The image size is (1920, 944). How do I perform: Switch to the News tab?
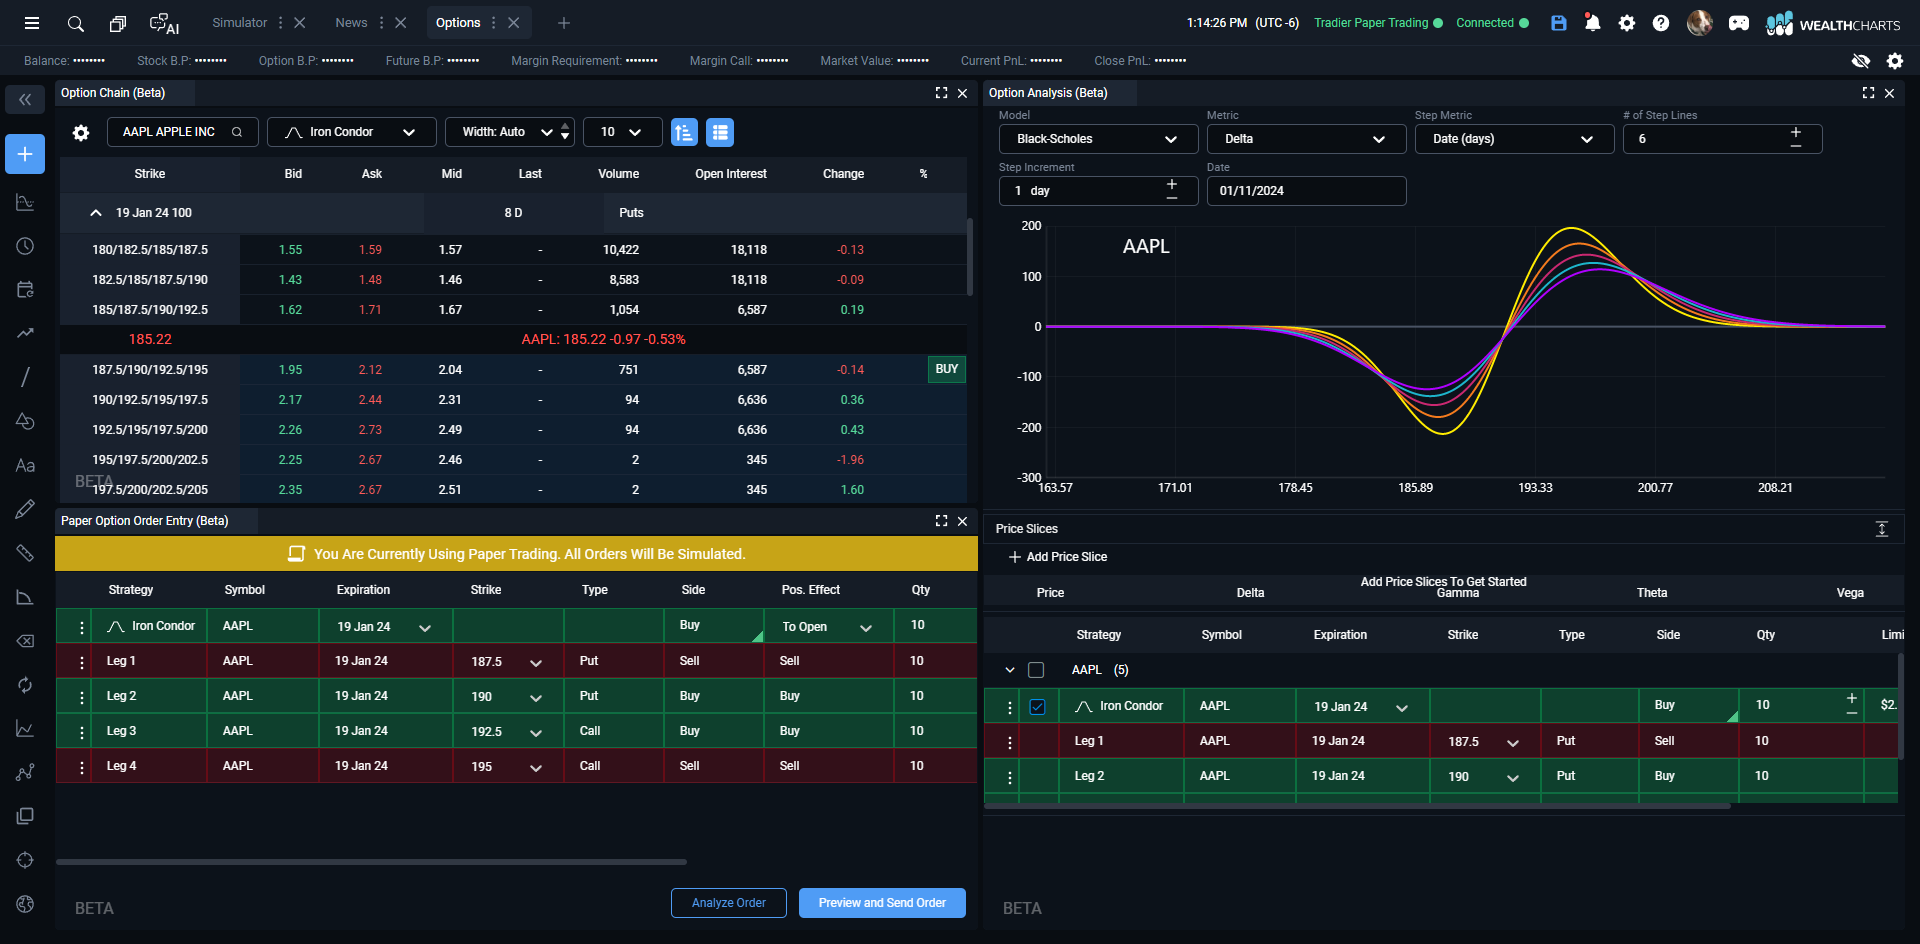click(x=351, y=22)
